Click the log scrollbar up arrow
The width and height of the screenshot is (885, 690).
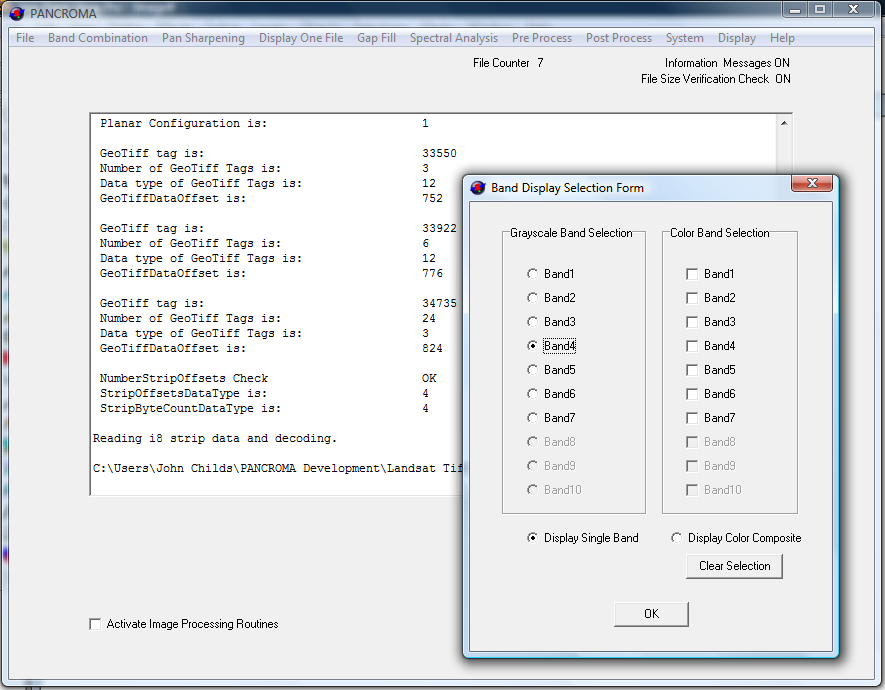pos(784,123)
